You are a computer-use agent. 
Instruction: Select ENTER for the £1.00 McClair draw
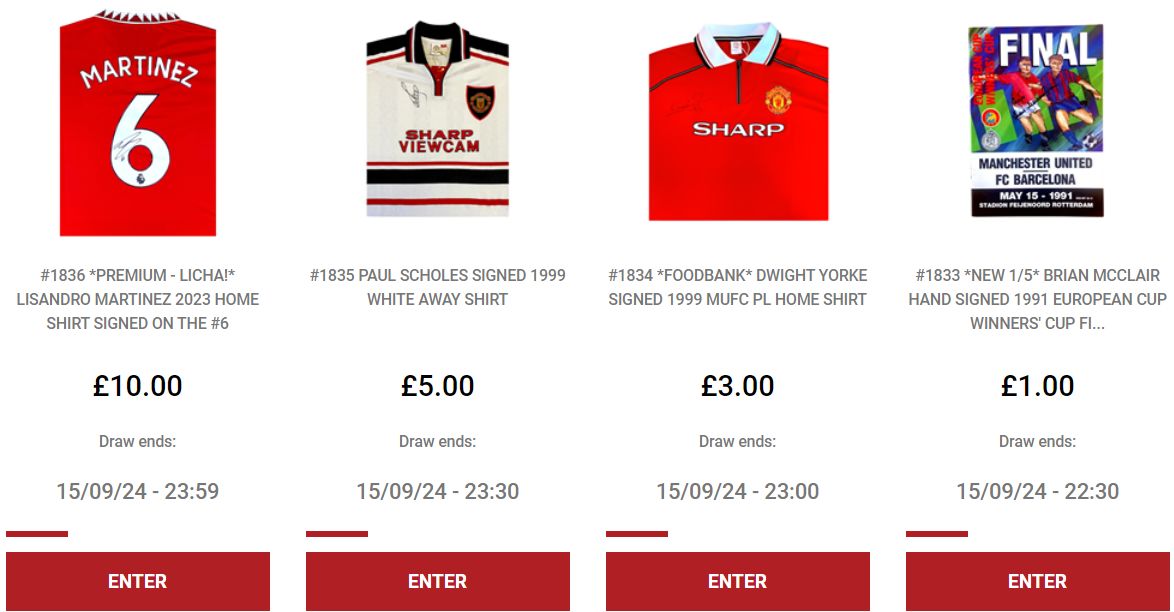pyautogui.click(x=1037, y=581)
